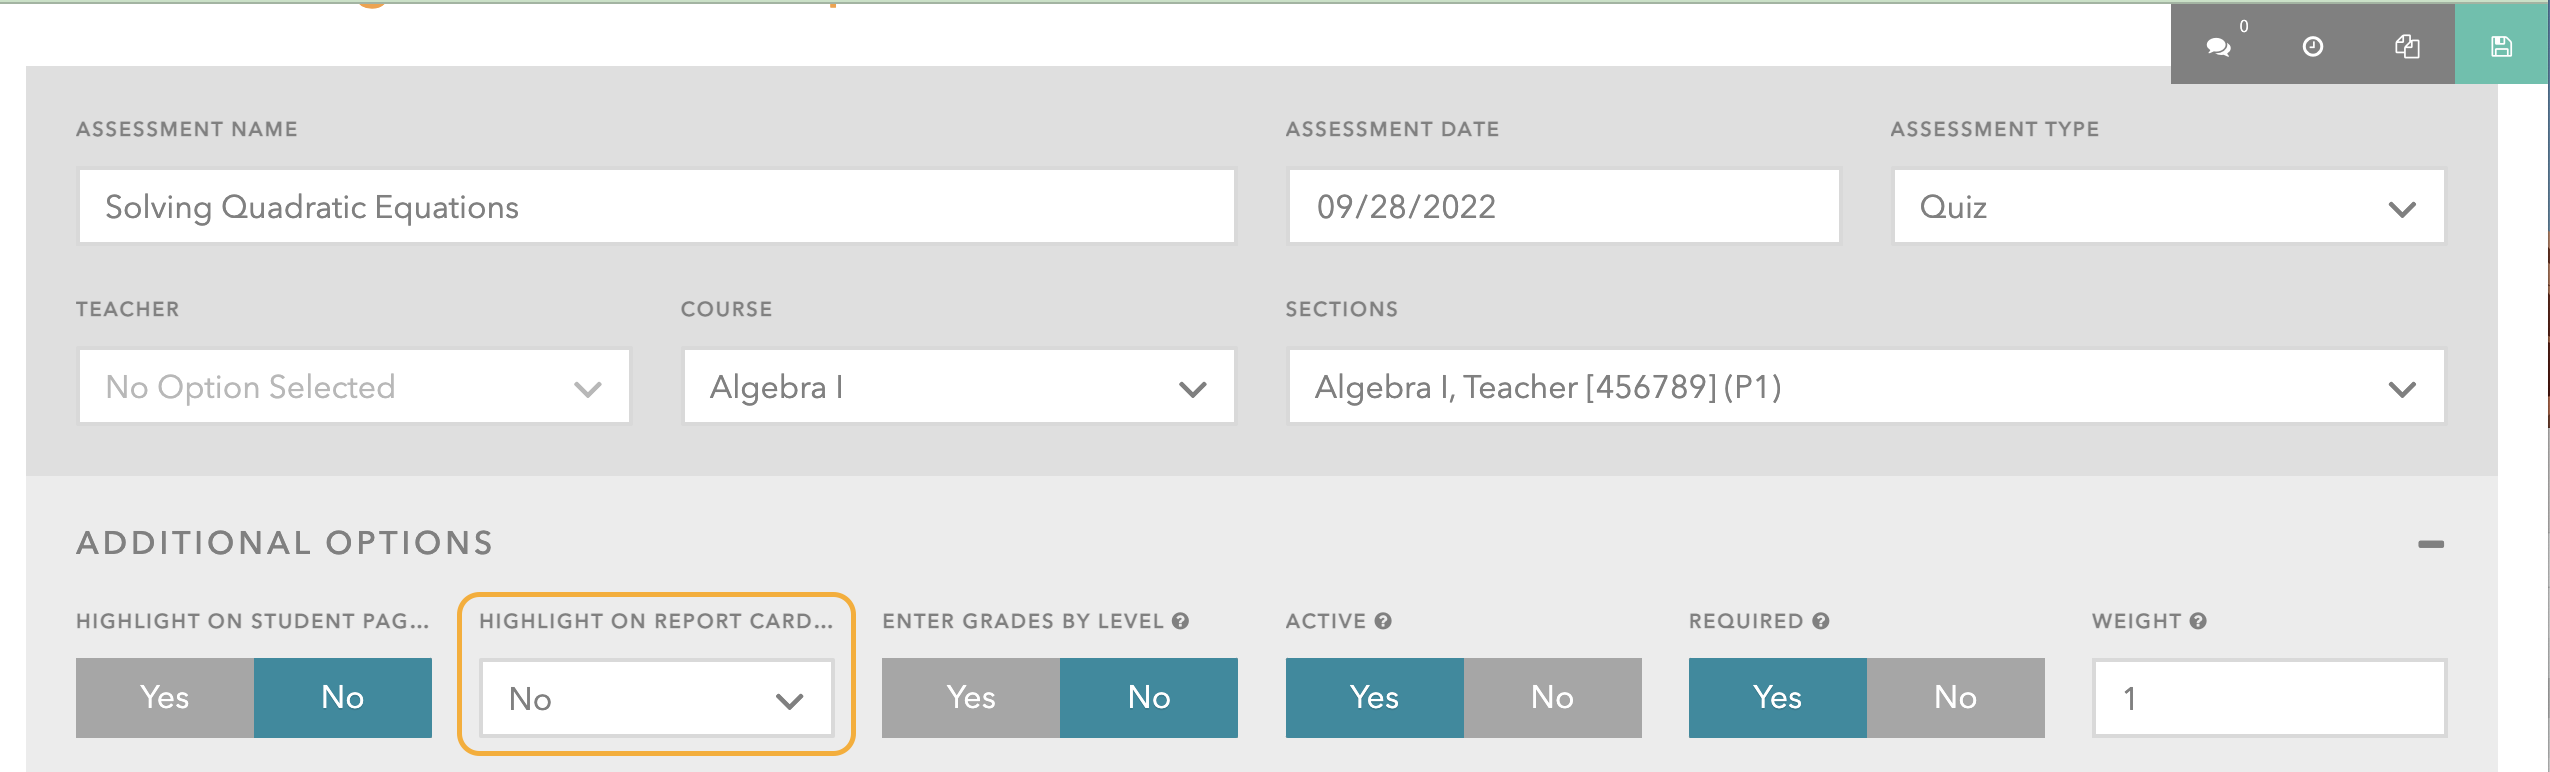2550x772 pixels.
Task: Click the green save icon
Action: pyautogui.click(x=2501, y=47)
